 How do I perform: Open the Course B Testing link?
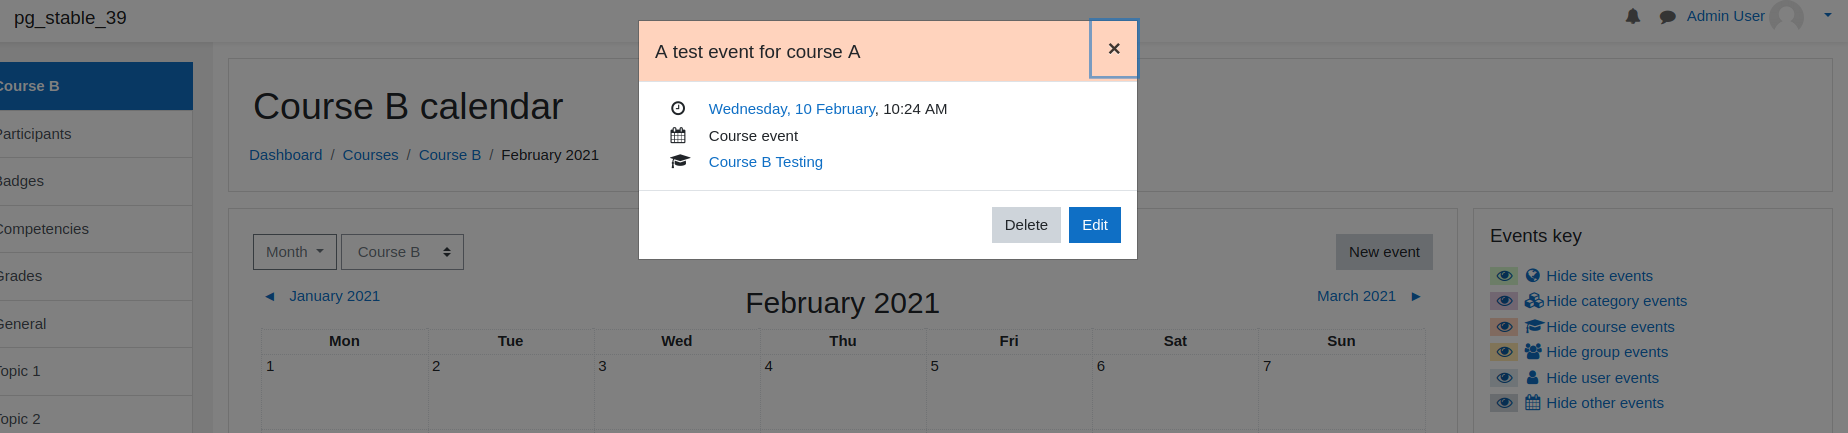click(766, 162)
